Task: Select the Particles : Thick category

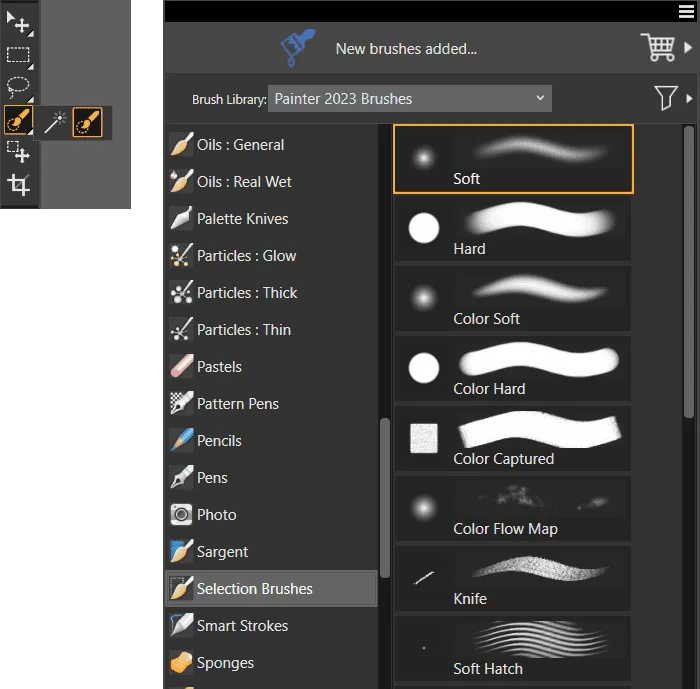Action: pos(272,293)
